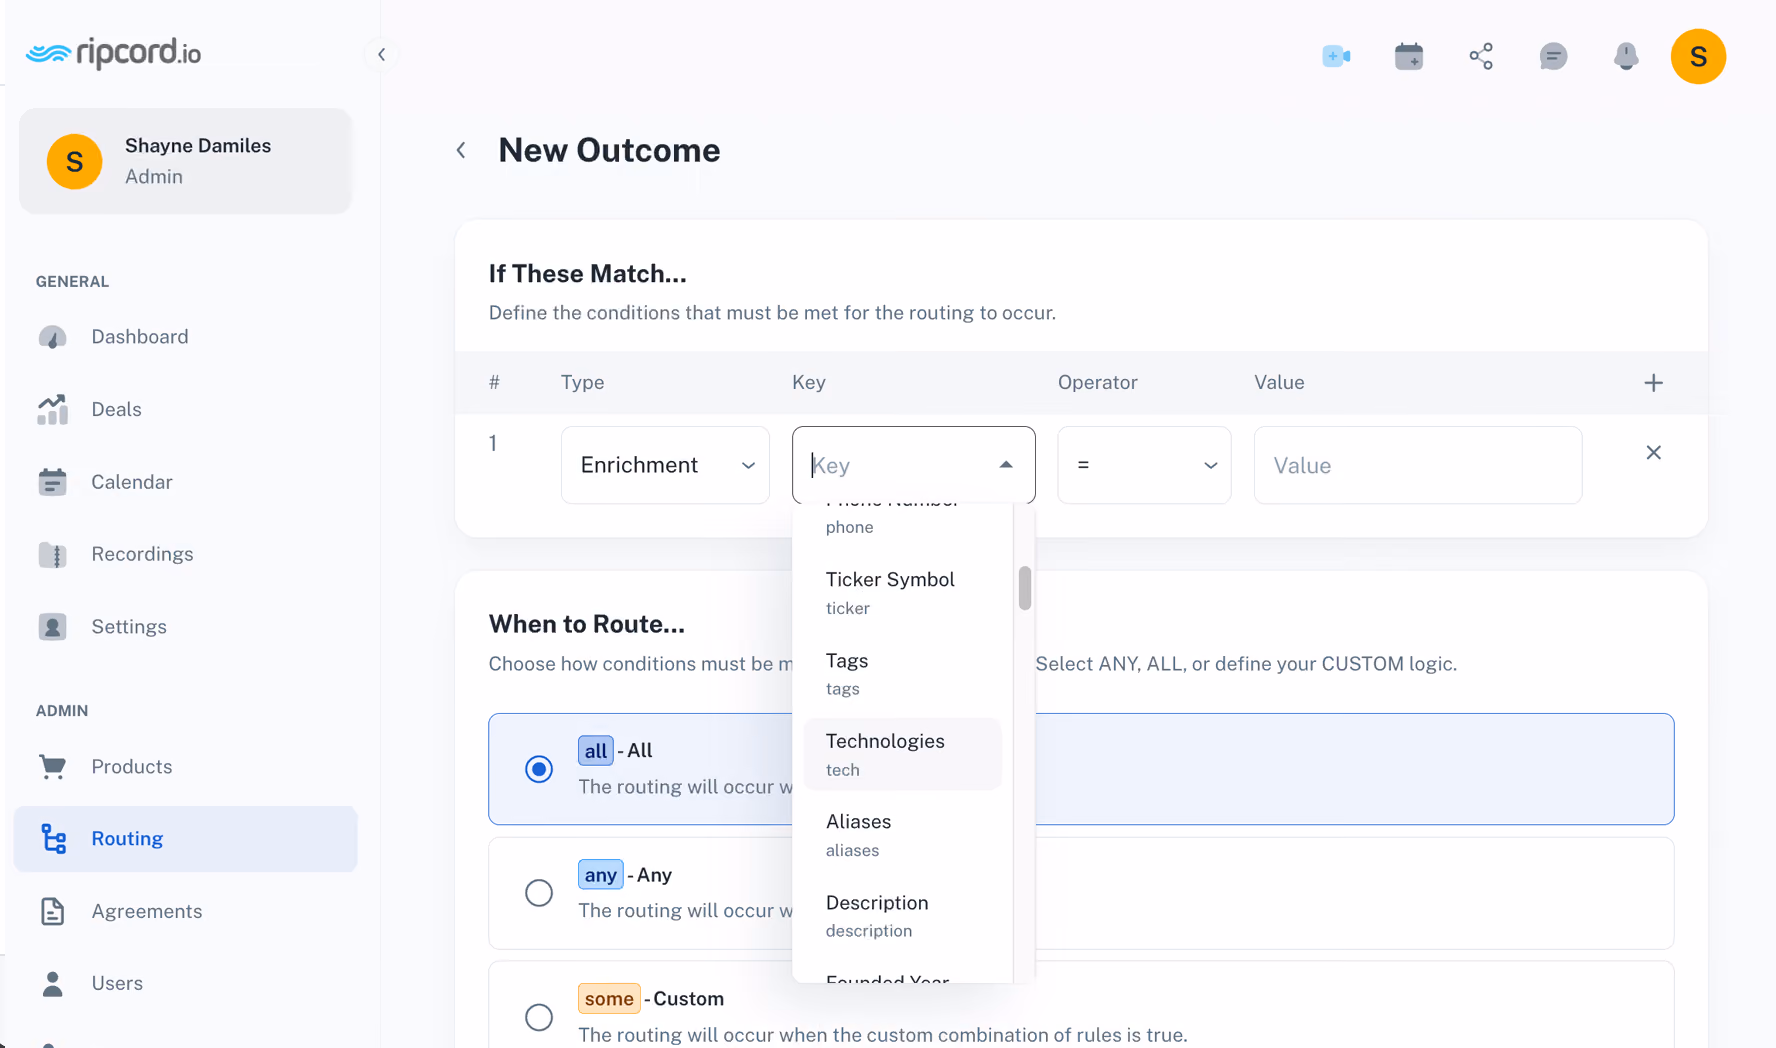Click the Agreements document icon
Viewport: 1776px width, 1048px height.
point(52,911)
